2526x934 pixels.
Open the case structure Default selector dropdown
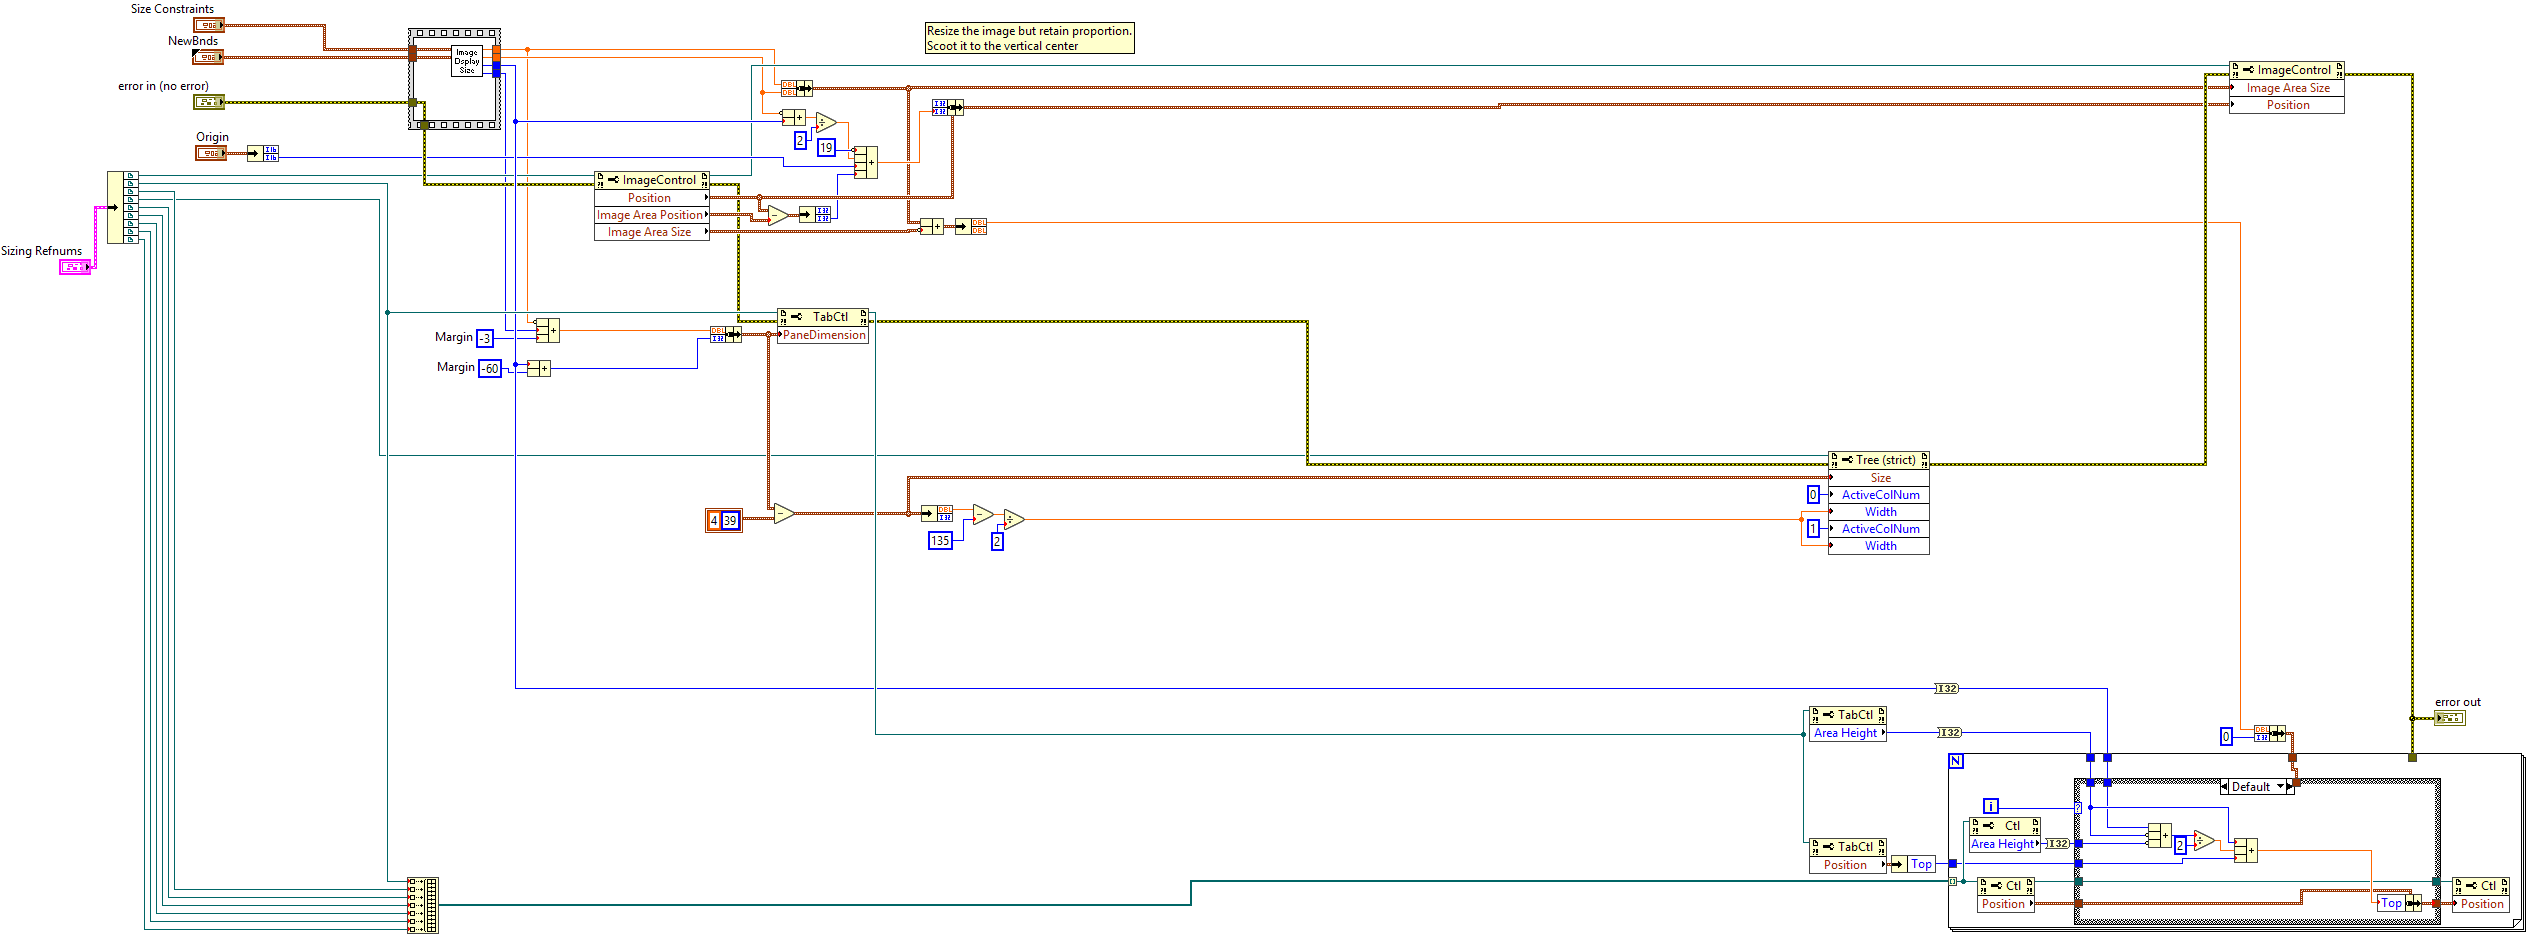[2280, 787]
